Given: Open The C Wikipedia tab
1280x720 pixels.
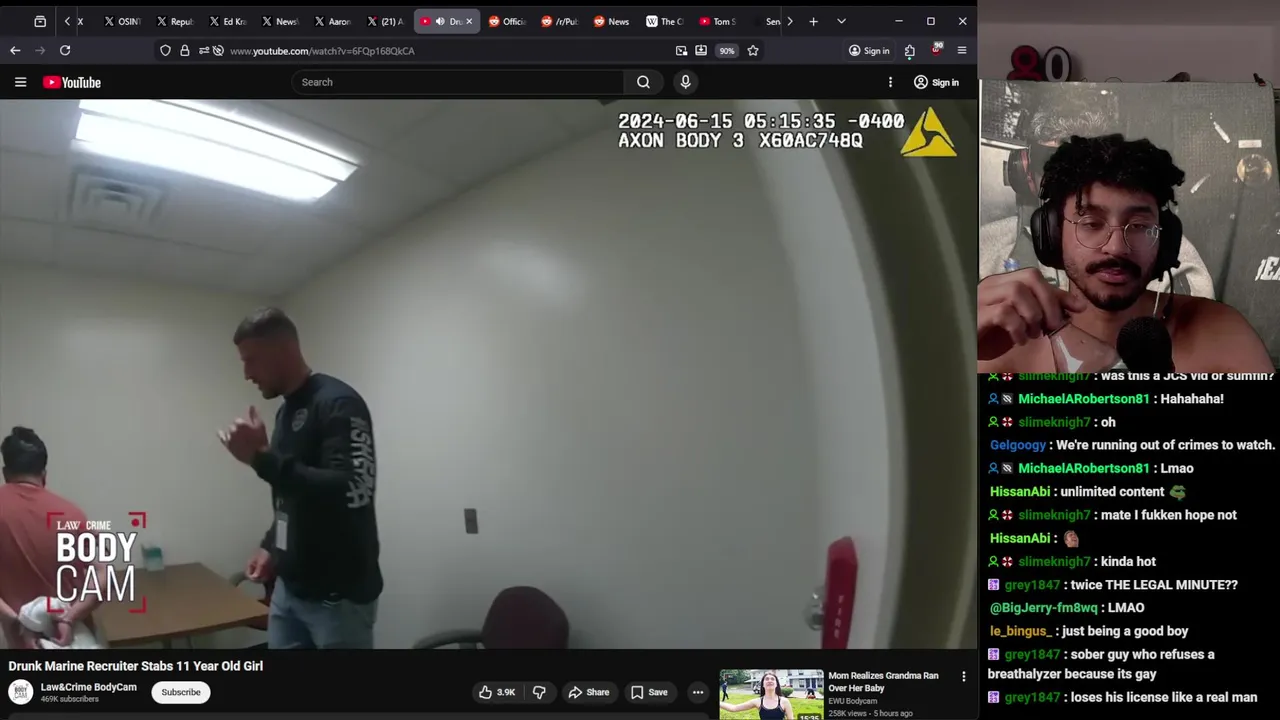Looking at the screenshot, I should tap(664, 21).
